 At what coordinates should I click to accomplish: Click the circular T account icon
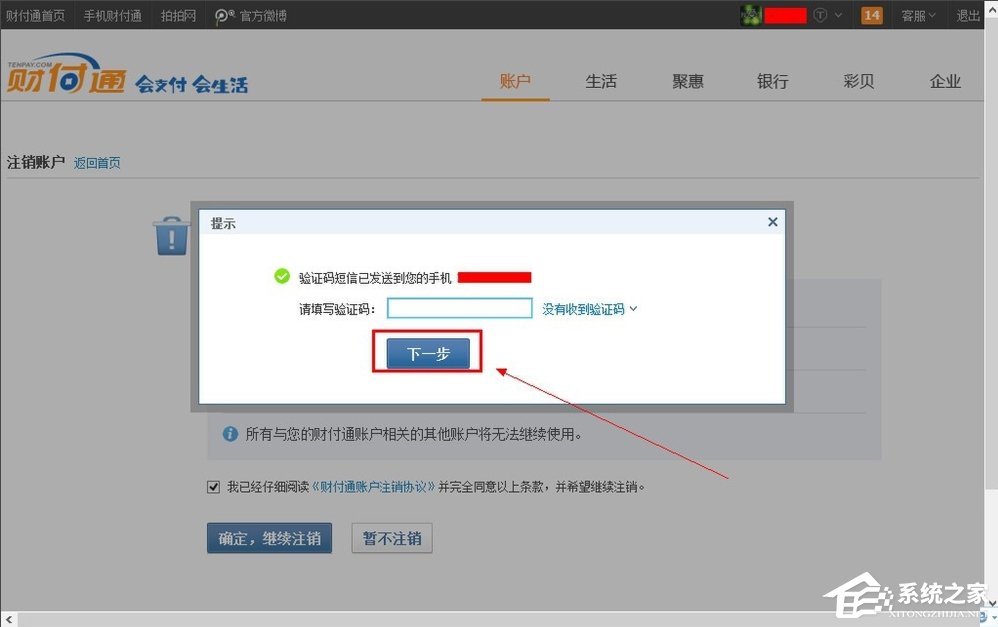[822, 15]
